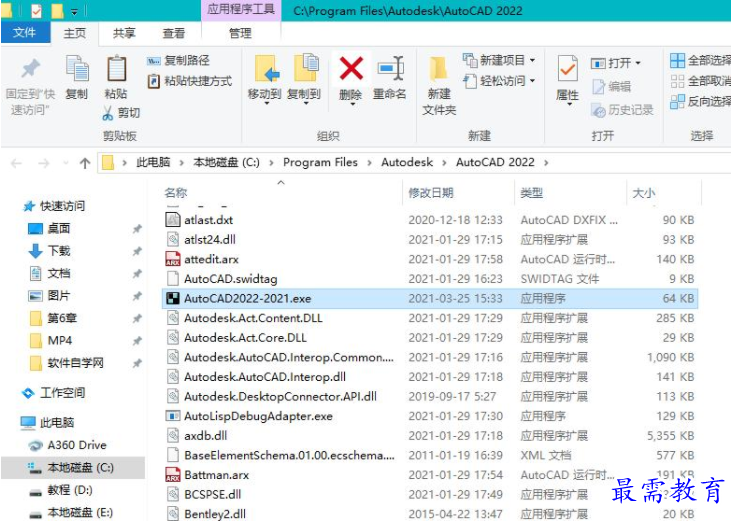Click 此电脑 in the address bar

(x=153, y=162)
